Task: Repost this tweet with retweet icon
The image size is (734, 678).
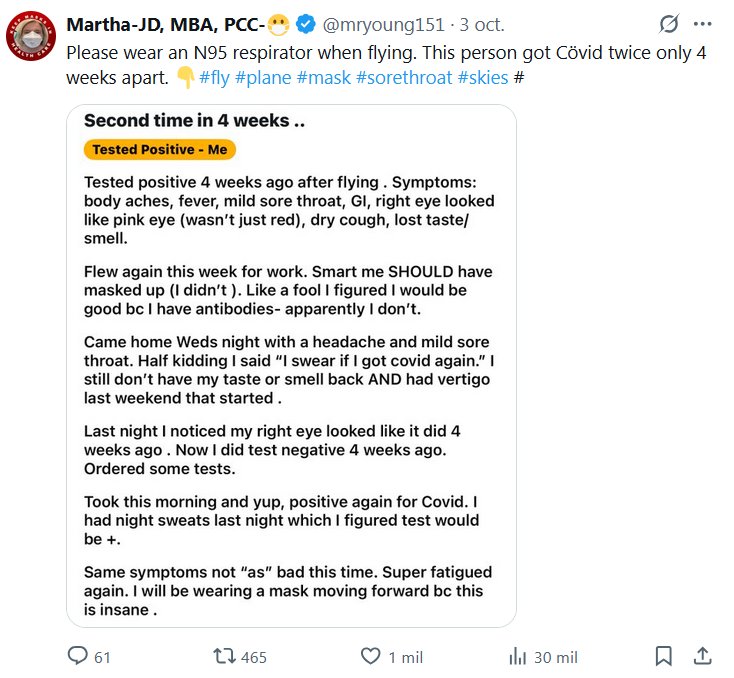Action: click(x=227, y=656)
